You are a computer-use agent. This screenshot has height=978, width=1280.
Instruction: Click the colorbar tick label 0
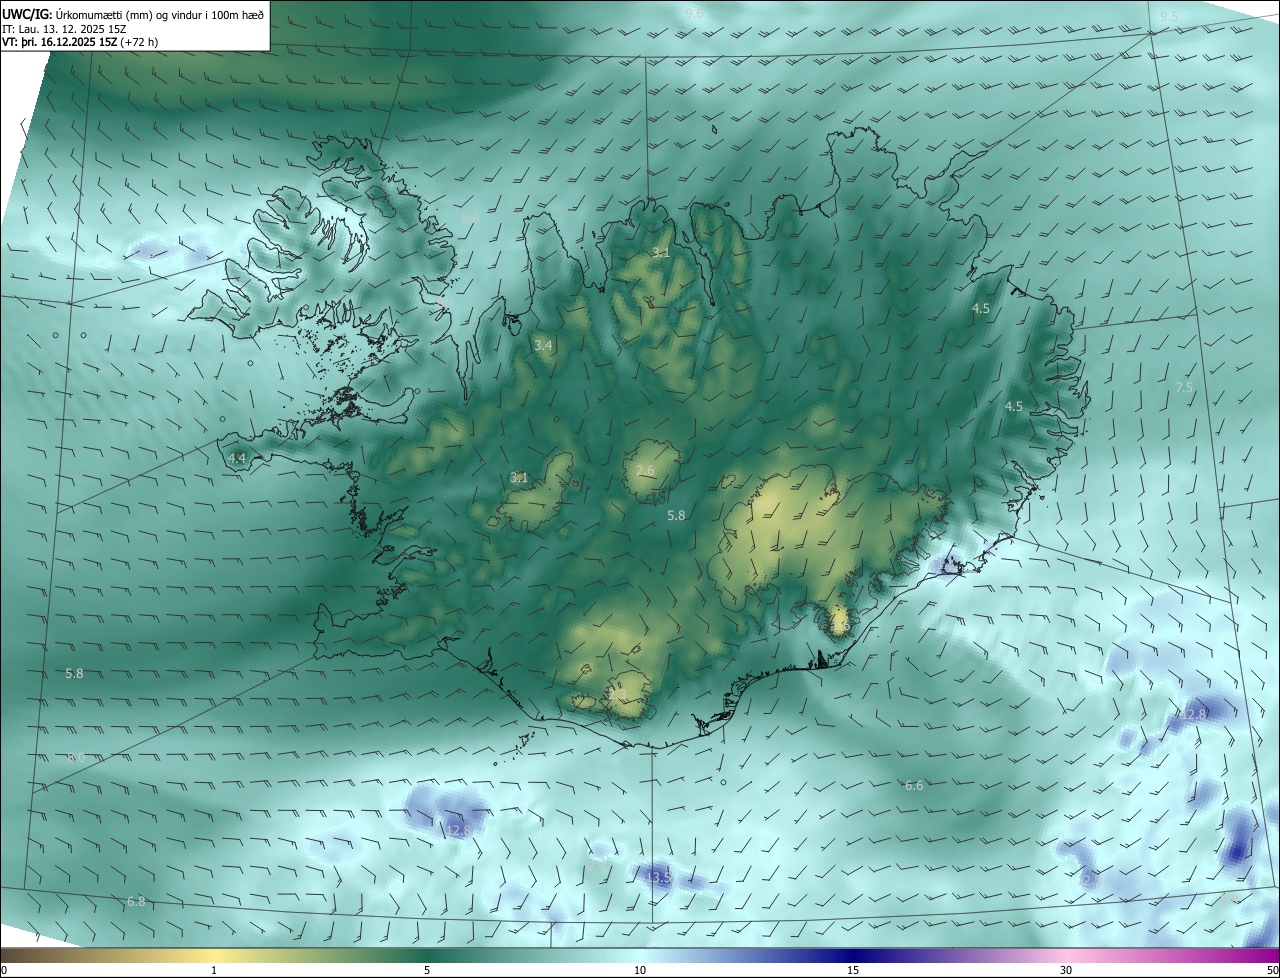coord(4,970)
